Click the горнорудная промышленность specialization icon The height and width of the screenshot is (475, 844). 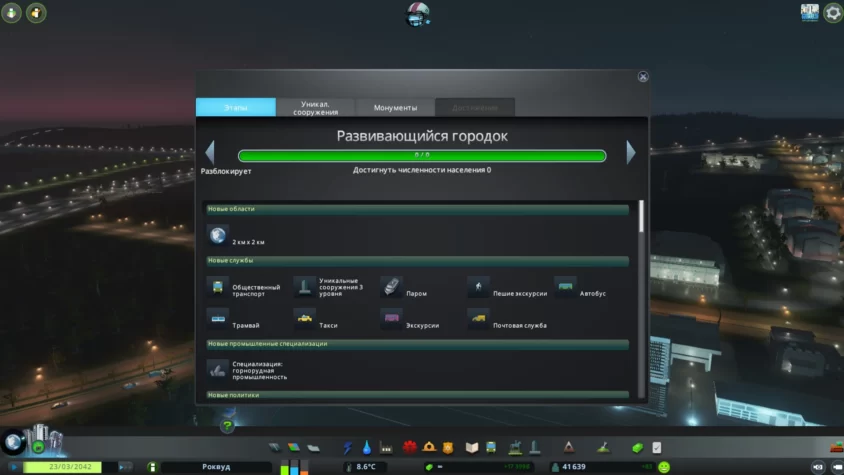click(217, 370)
